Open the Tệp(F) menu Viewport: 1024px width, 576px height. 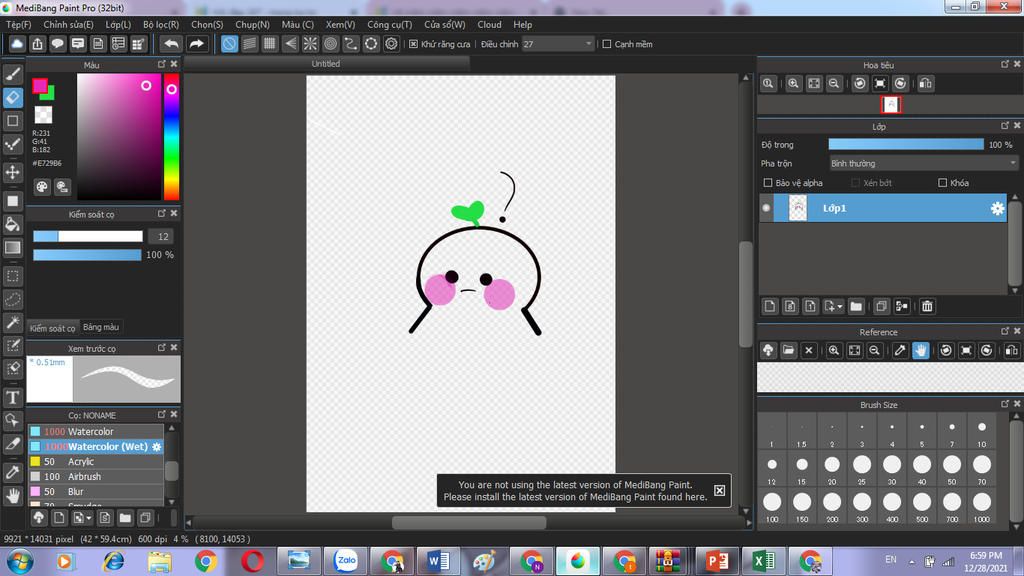18,24
